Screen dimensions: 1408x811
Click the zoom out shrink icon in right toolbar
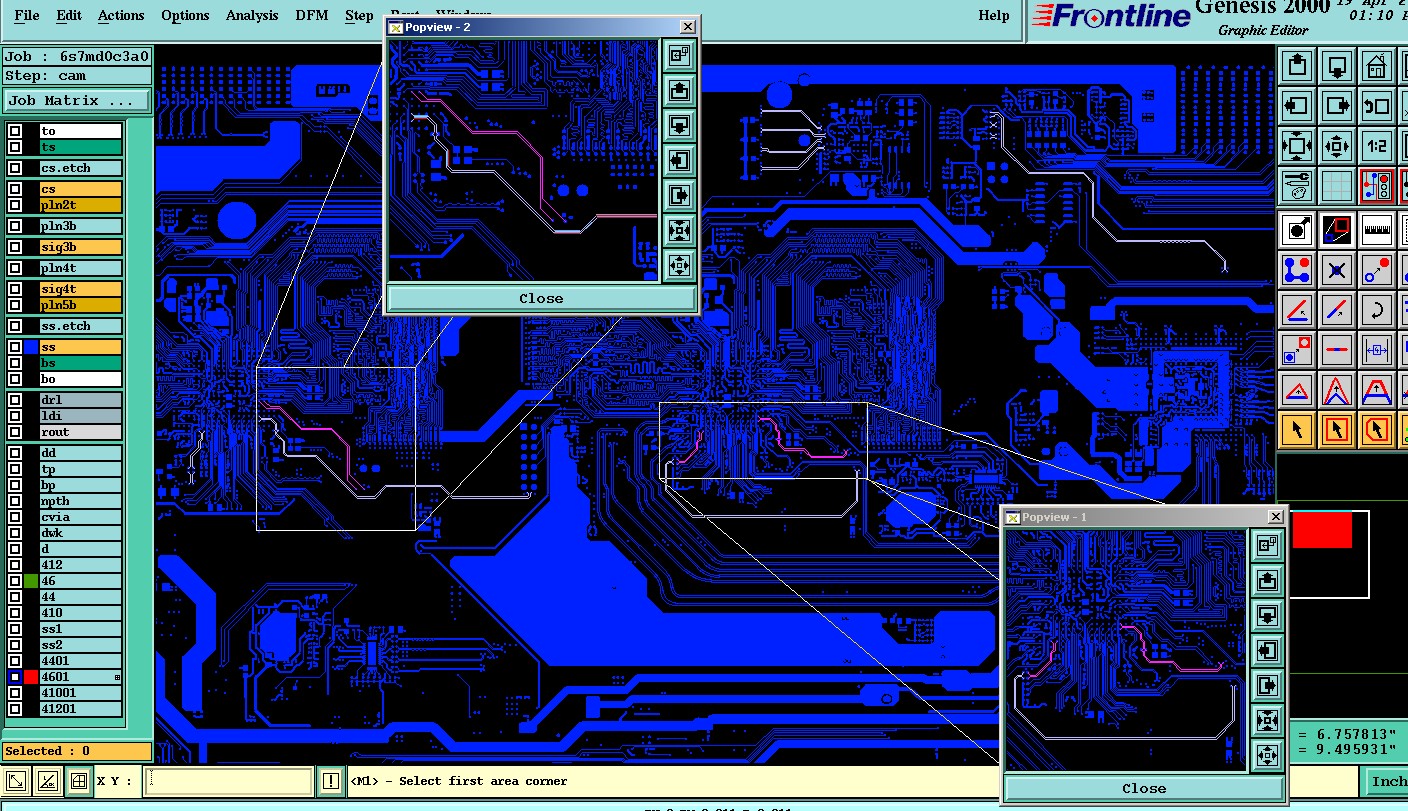click(x=1337, y=146)
